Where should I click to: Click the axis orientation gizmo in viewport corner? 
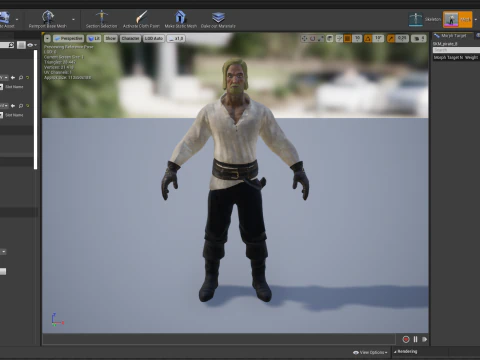(x=57, y=319)
